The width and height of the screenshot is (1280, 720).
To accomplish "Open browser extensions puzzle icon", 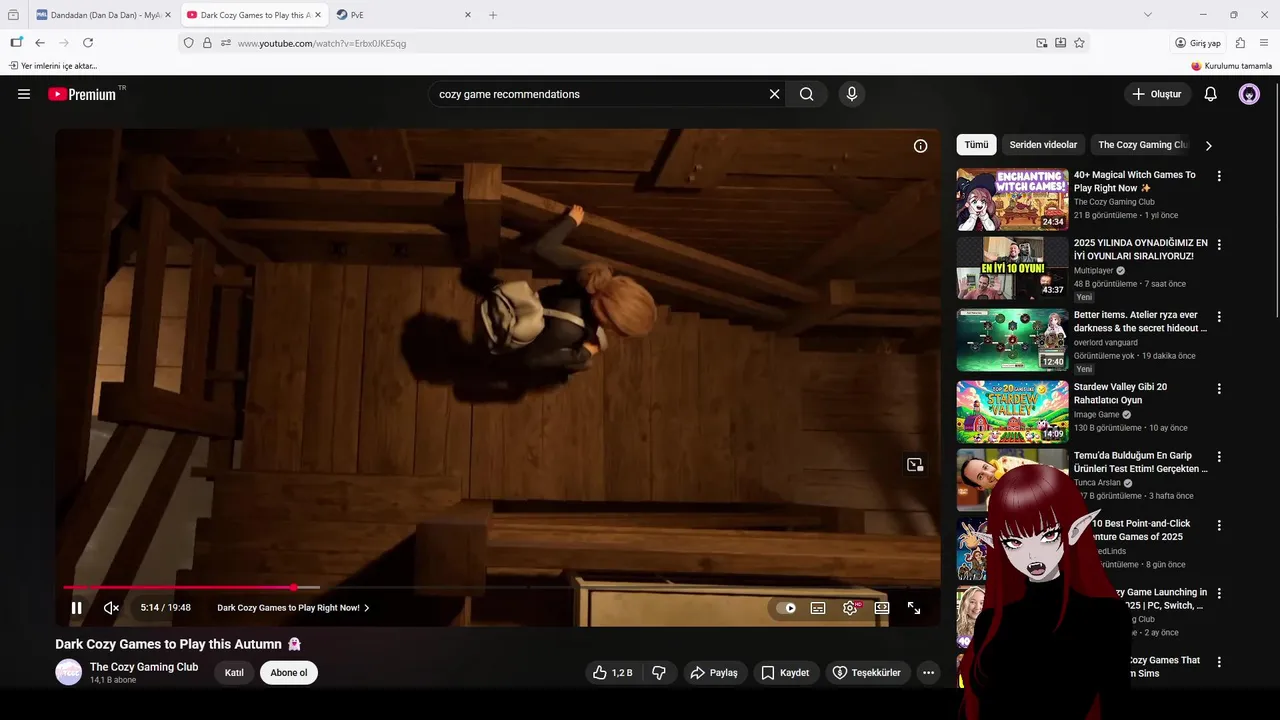I will pyautogui.click(x=1240, y=43).
